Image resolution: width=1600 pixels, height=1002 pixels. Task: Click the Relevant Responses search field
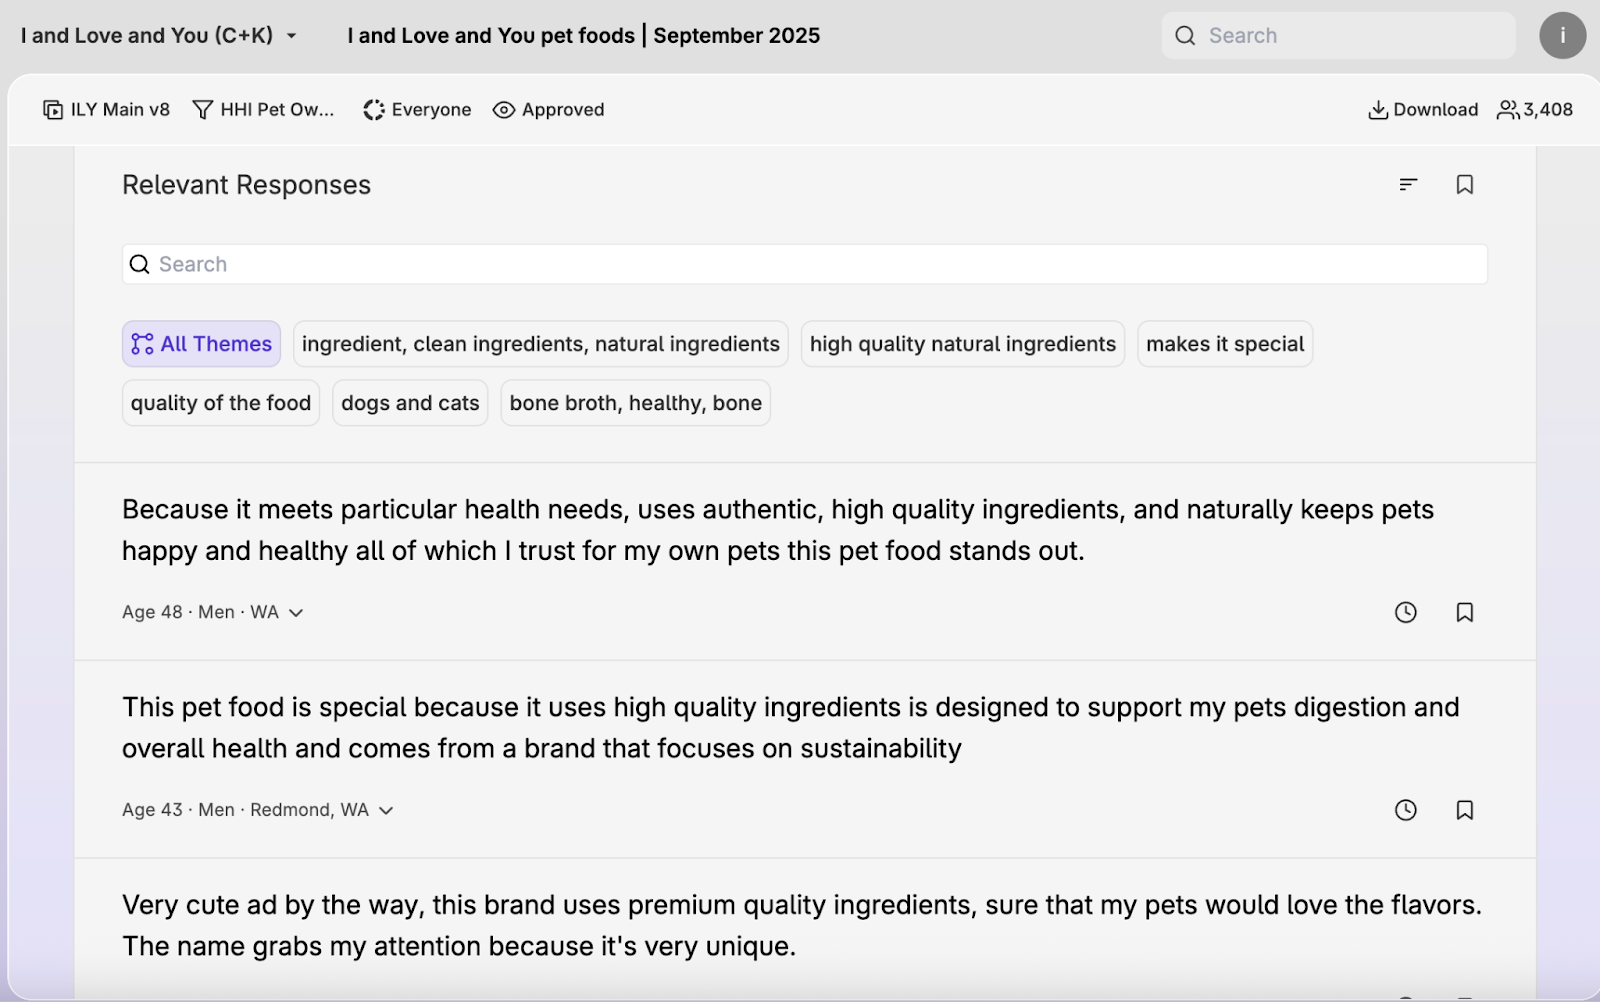click(804, 264)
